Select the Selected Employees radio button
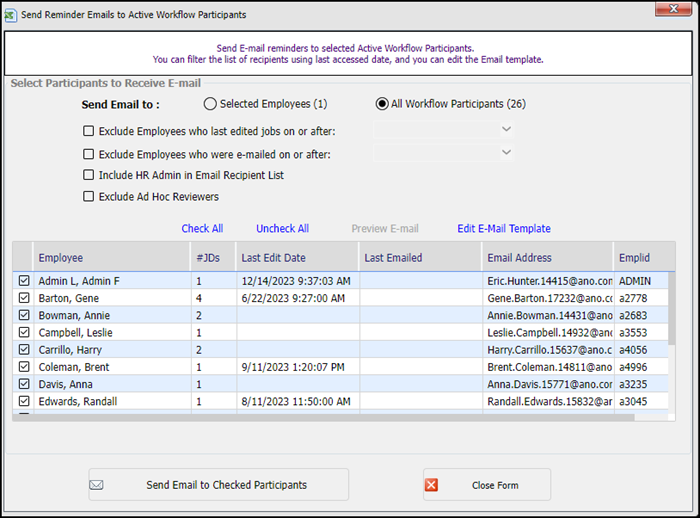Screen dimensions: 700x518 (x=210, y=104)
